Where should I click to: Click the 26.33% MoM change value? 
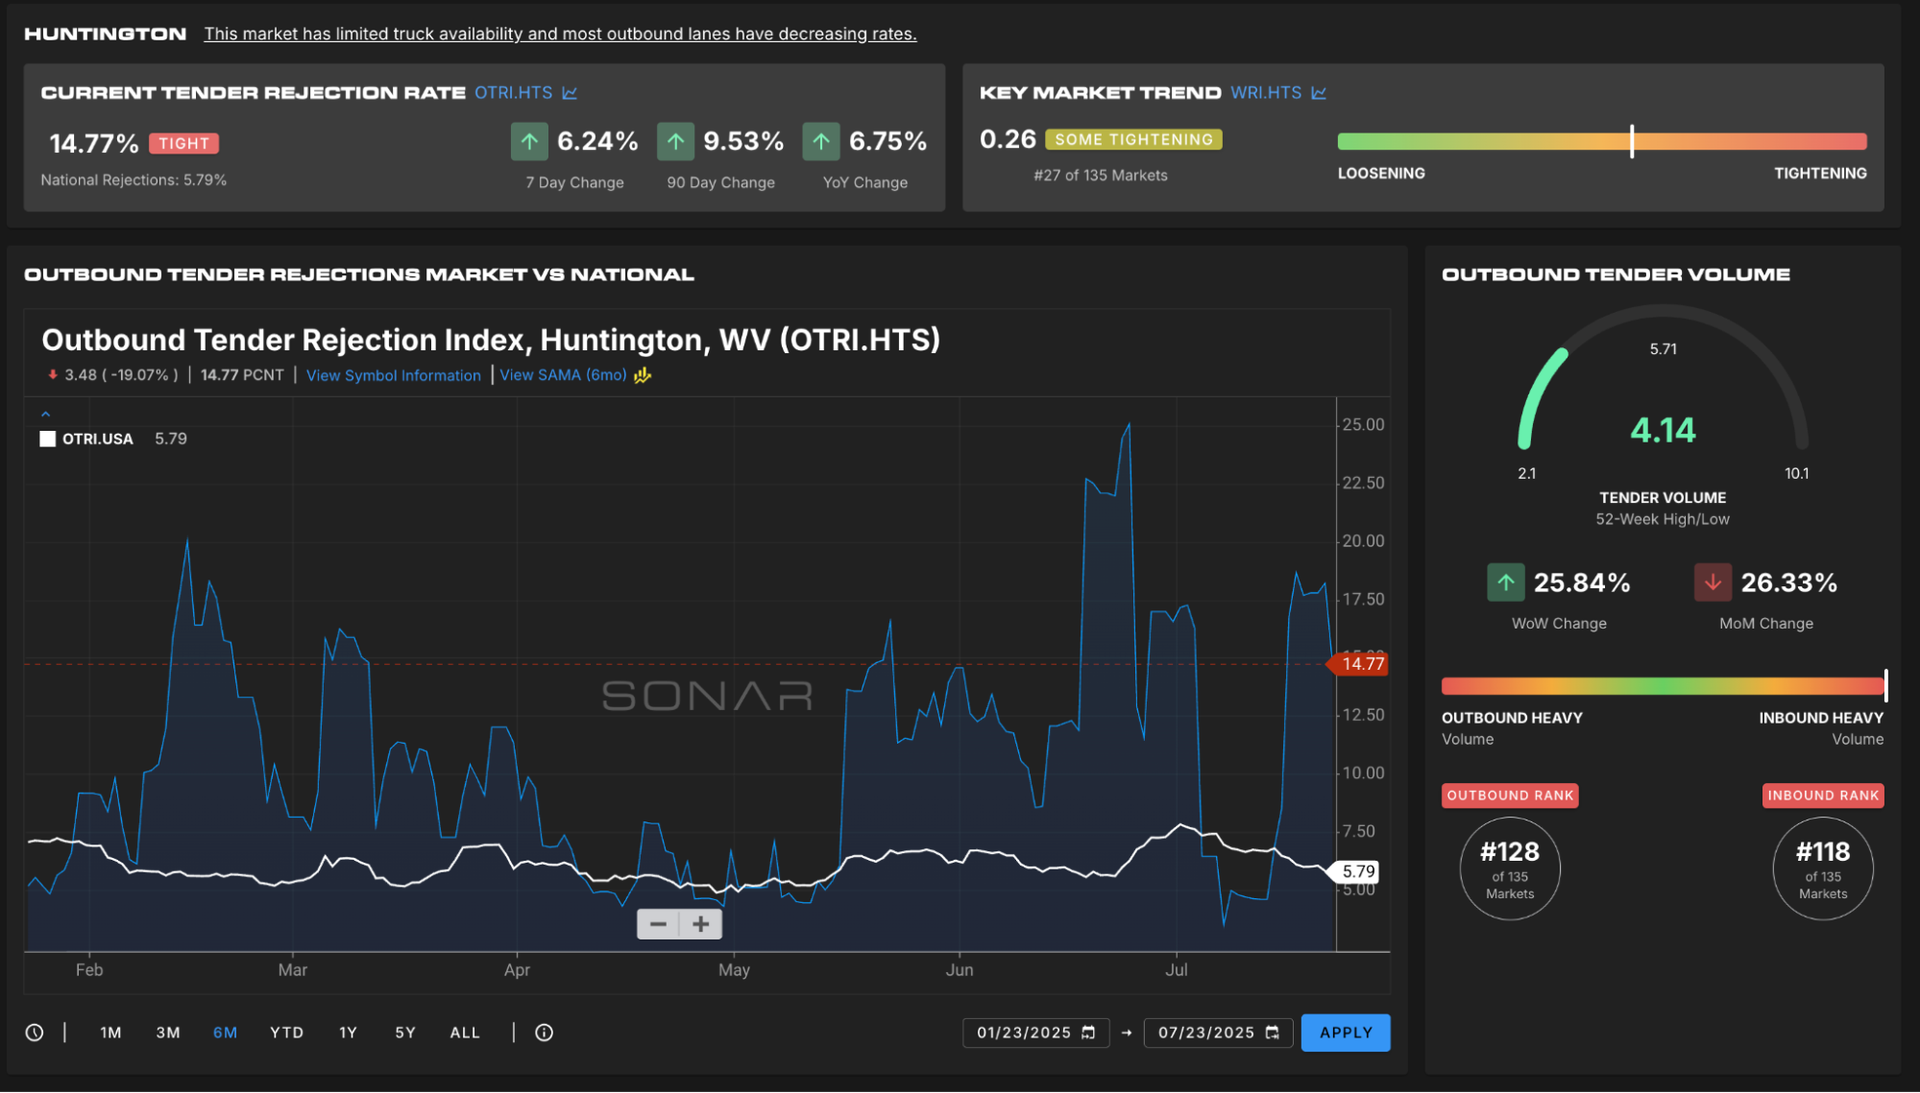point(1789,582)
